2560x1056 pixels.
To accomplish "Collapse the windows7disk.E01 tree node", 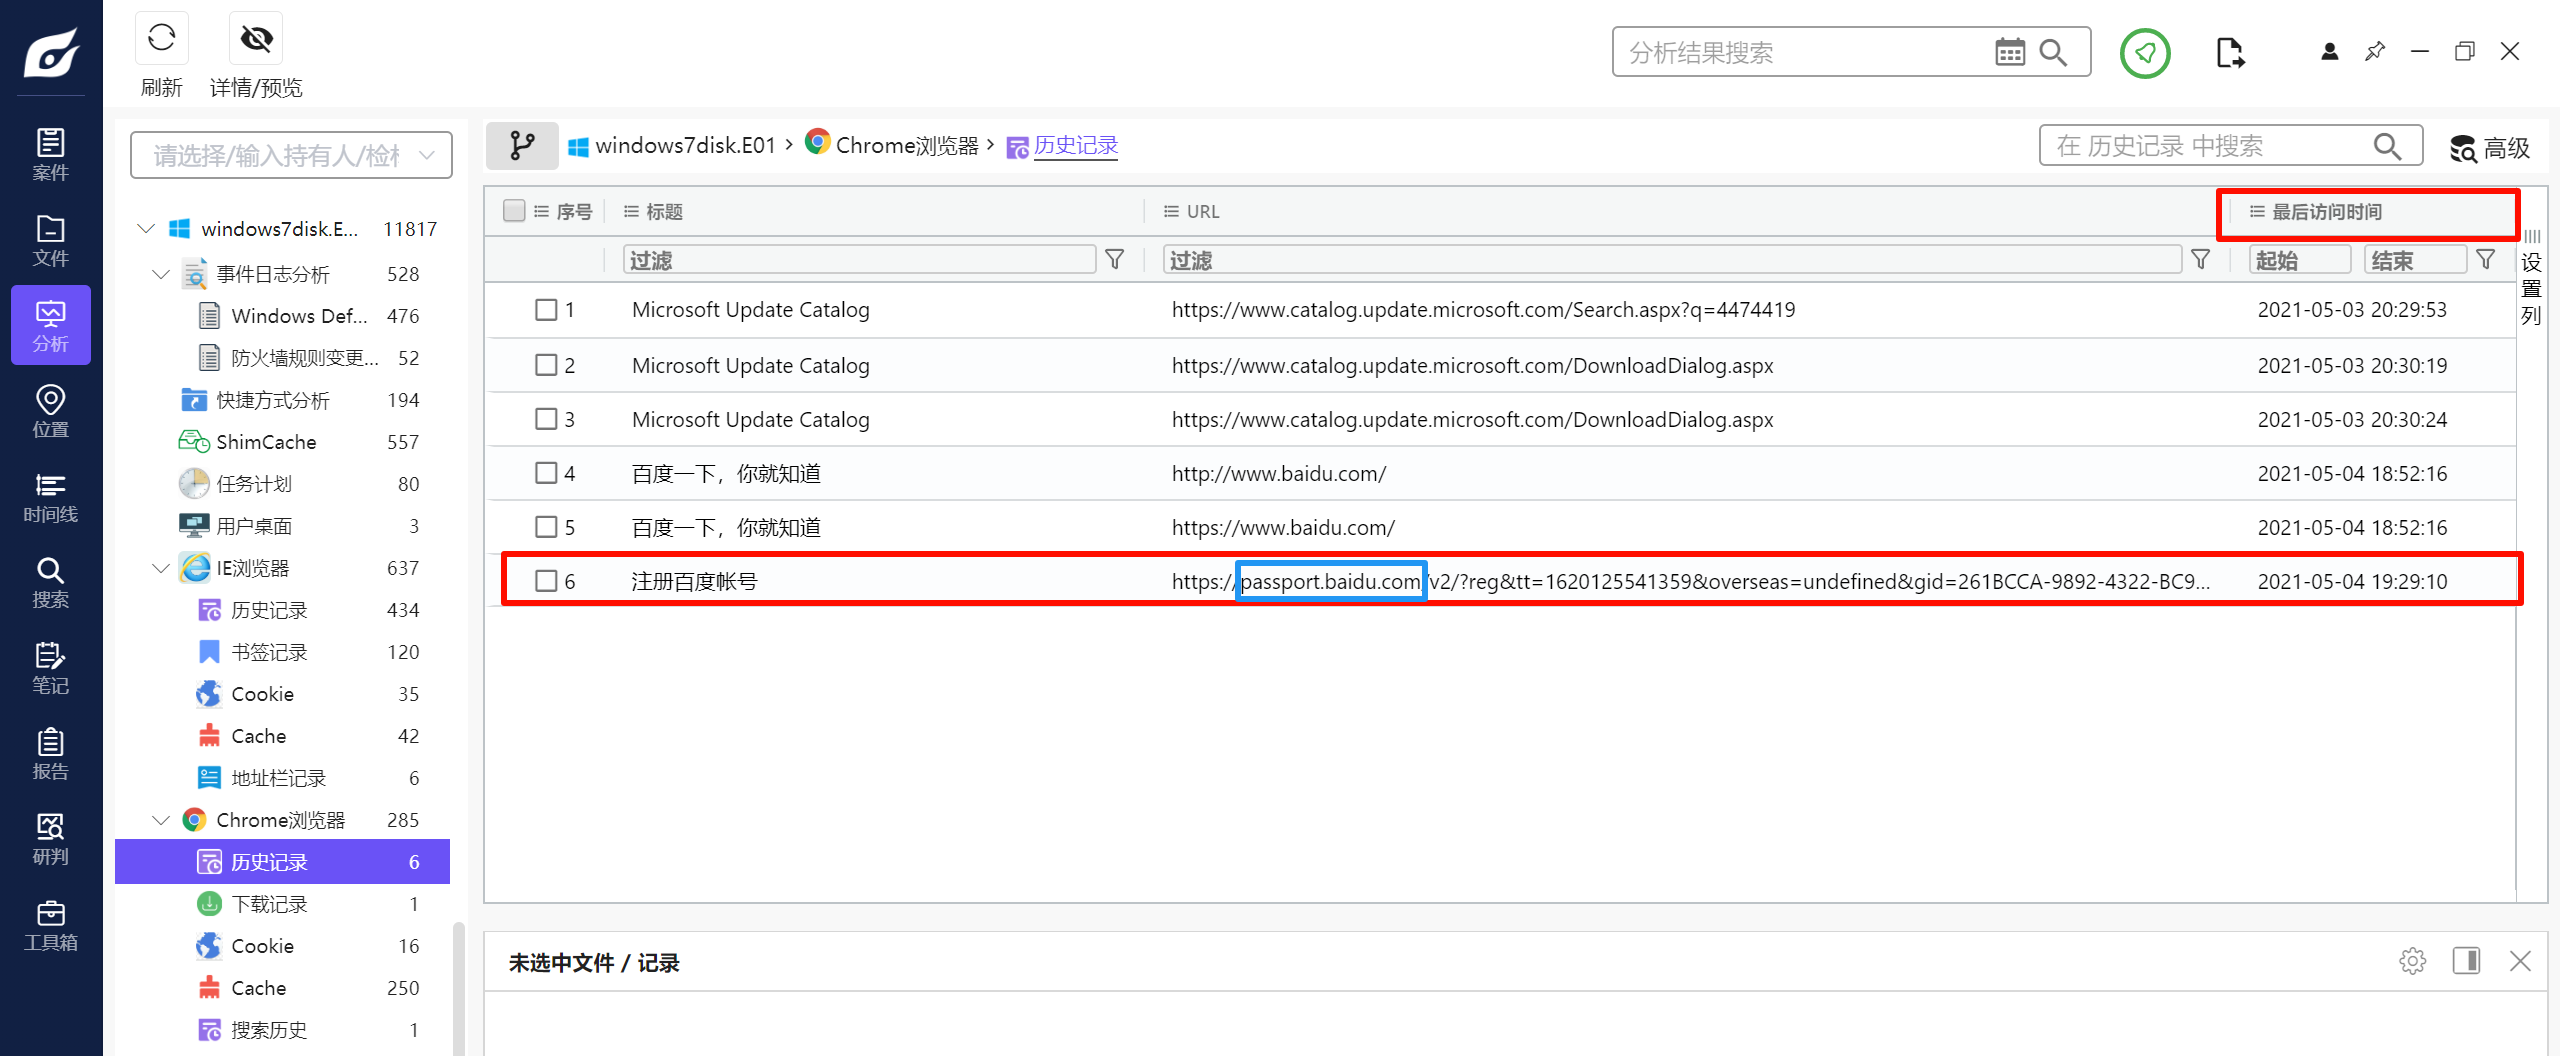I will tap(146, 229).
